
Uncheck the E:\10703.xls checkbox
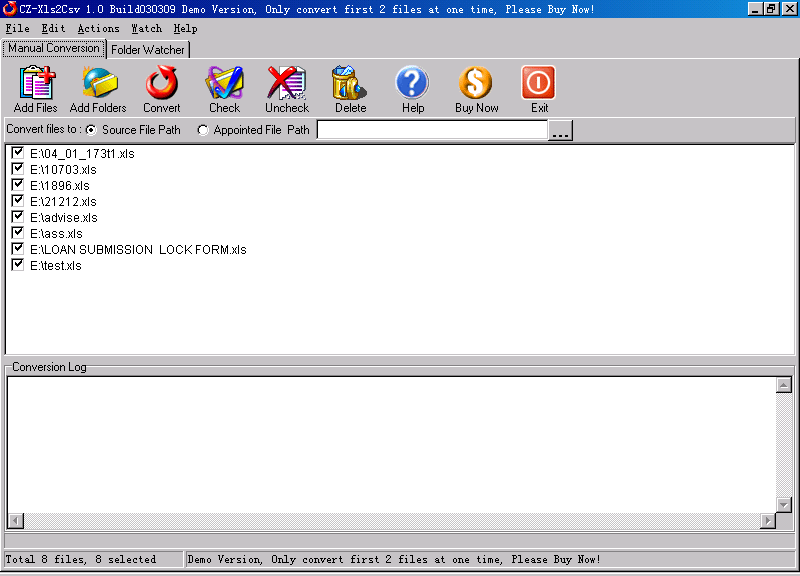click(x=18, y=168)
